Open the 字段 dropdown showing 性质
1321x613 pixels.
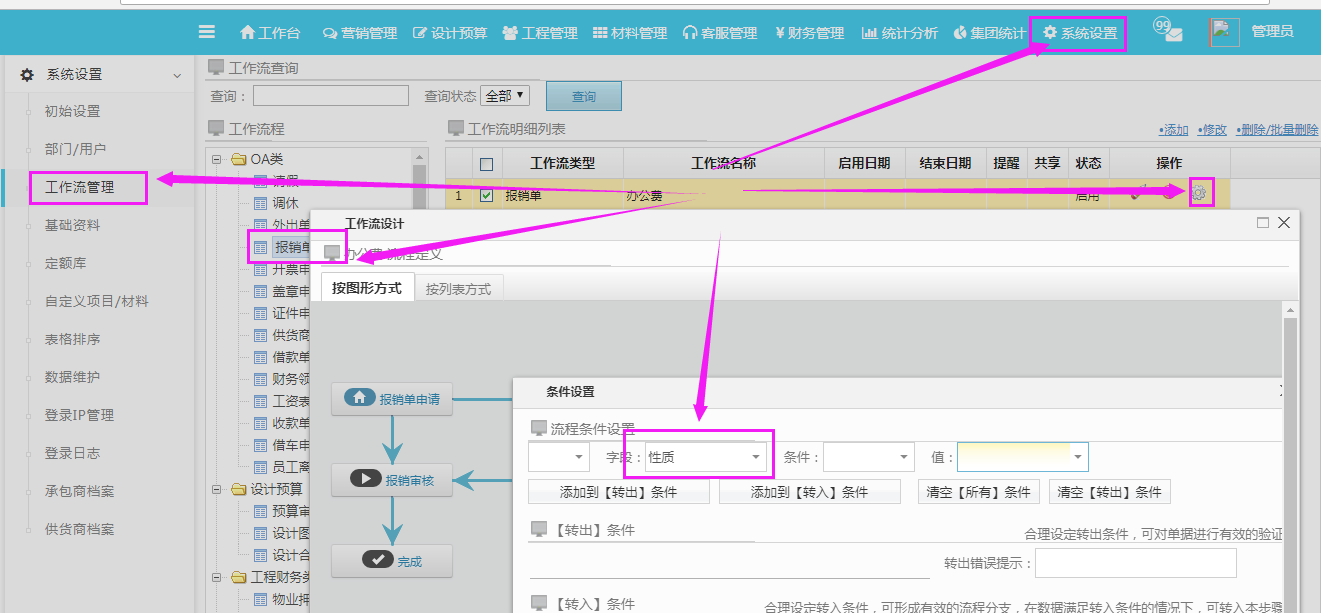[x=707, y=457]
